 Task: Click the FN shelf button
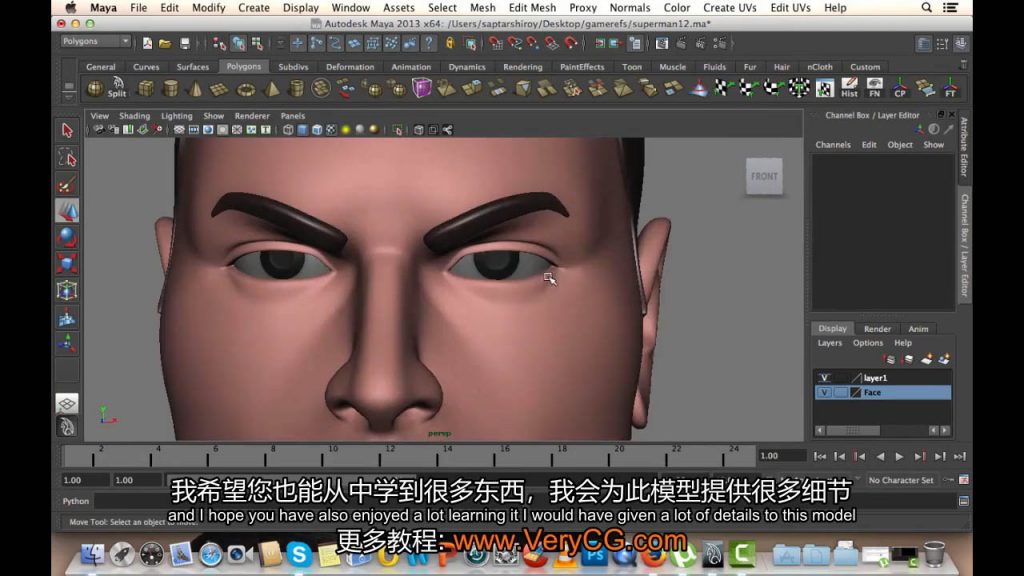click(874, 88)
